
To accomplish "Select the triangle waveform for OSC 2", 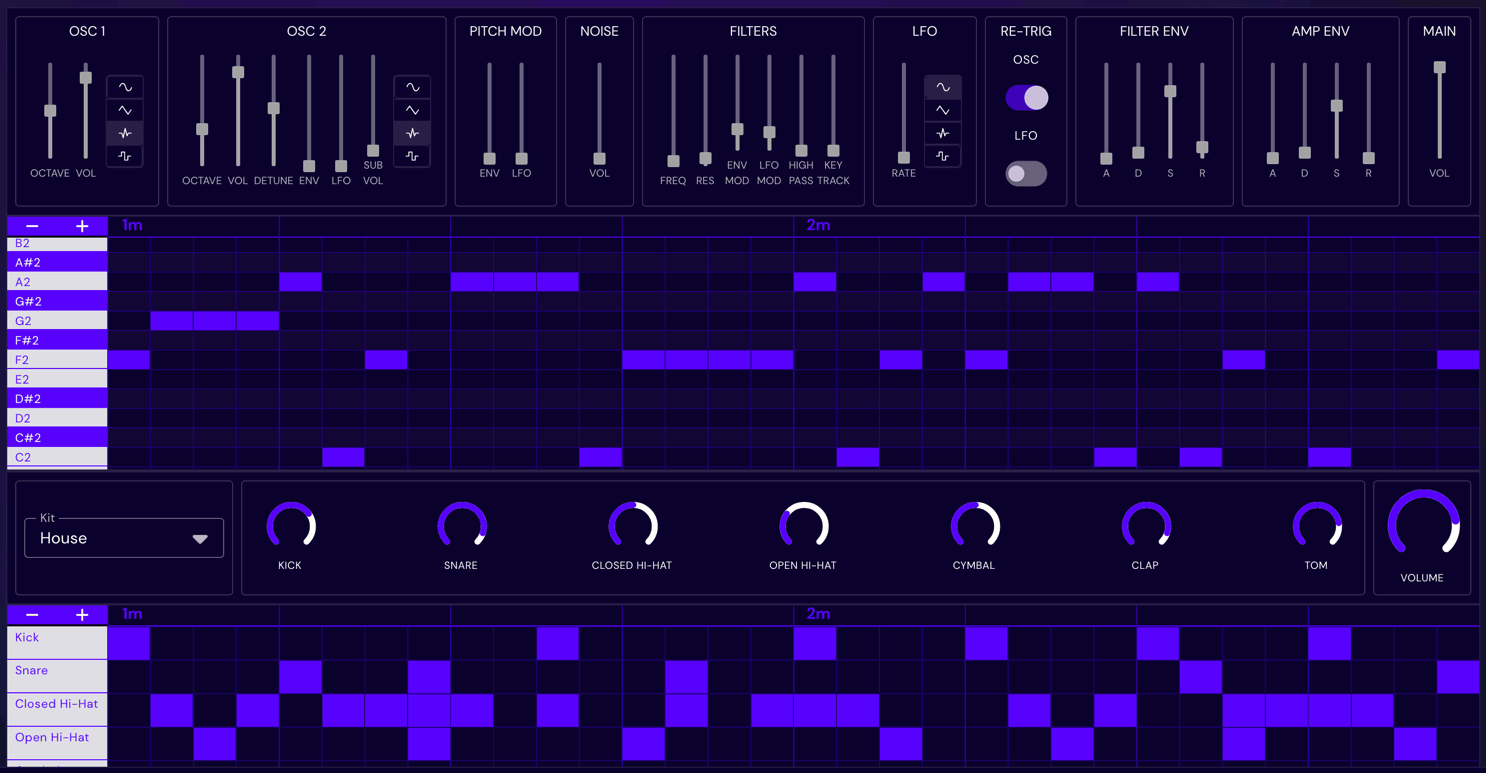I will coord(412,110).
